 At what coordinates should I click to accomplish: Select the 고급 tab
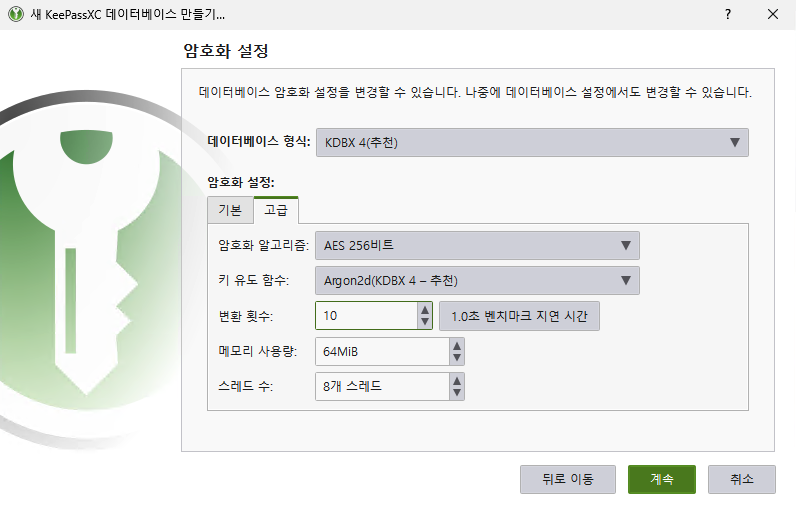(276, 211)
